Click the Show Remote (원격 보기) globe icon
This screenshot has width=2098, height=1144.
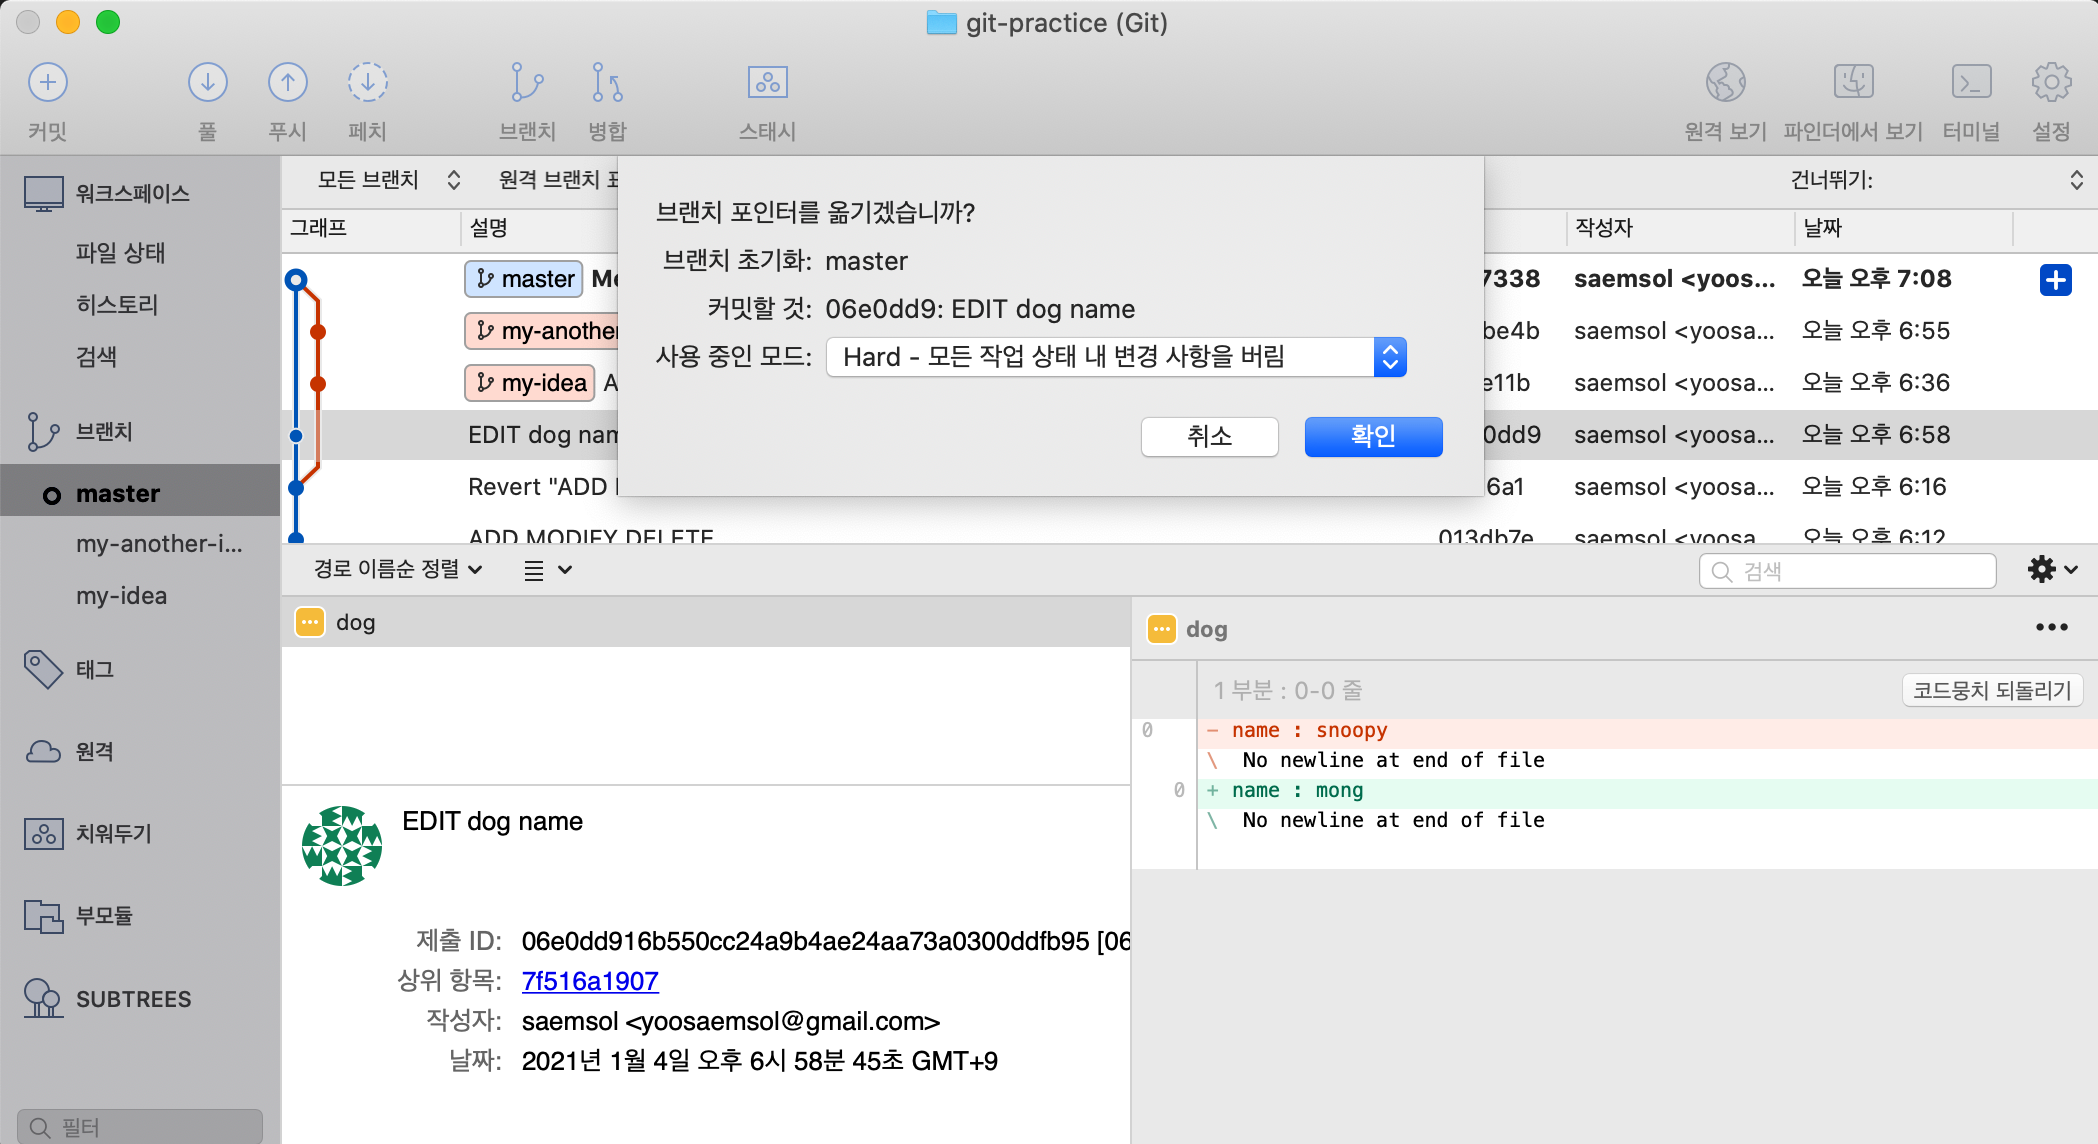click(x=1725, y=82)
